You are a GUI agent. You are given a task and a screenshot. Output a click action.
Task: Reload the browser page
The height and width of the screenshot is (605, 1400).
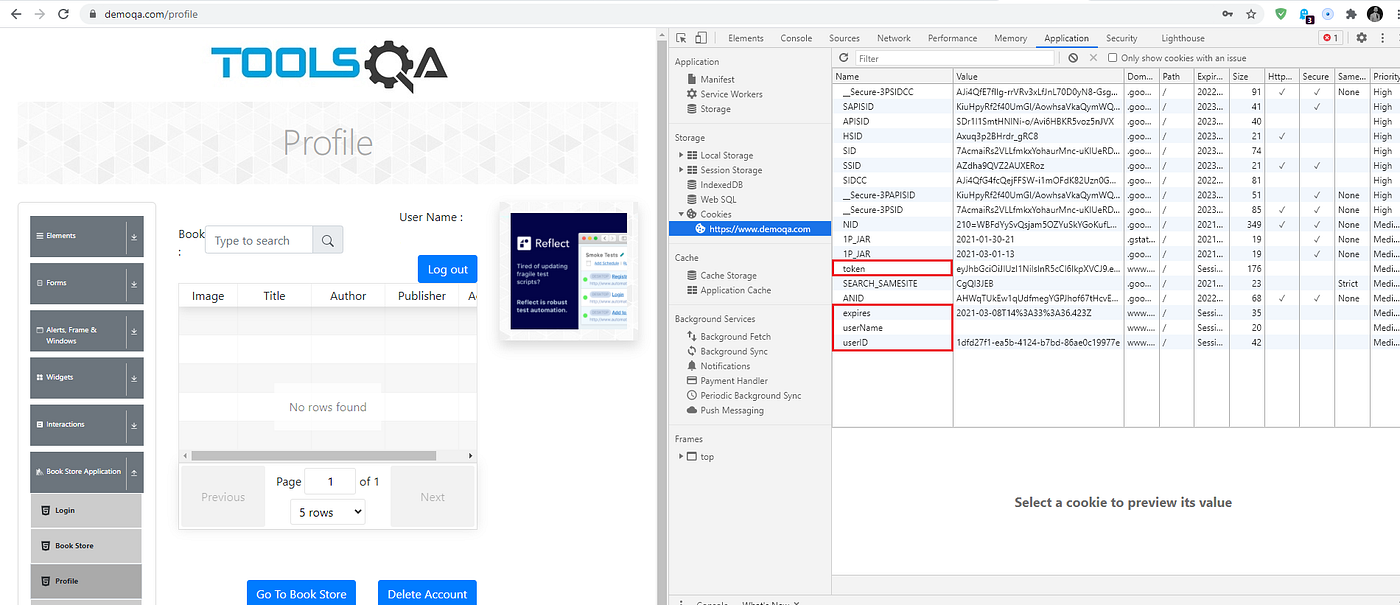click(x=63, y=14)
